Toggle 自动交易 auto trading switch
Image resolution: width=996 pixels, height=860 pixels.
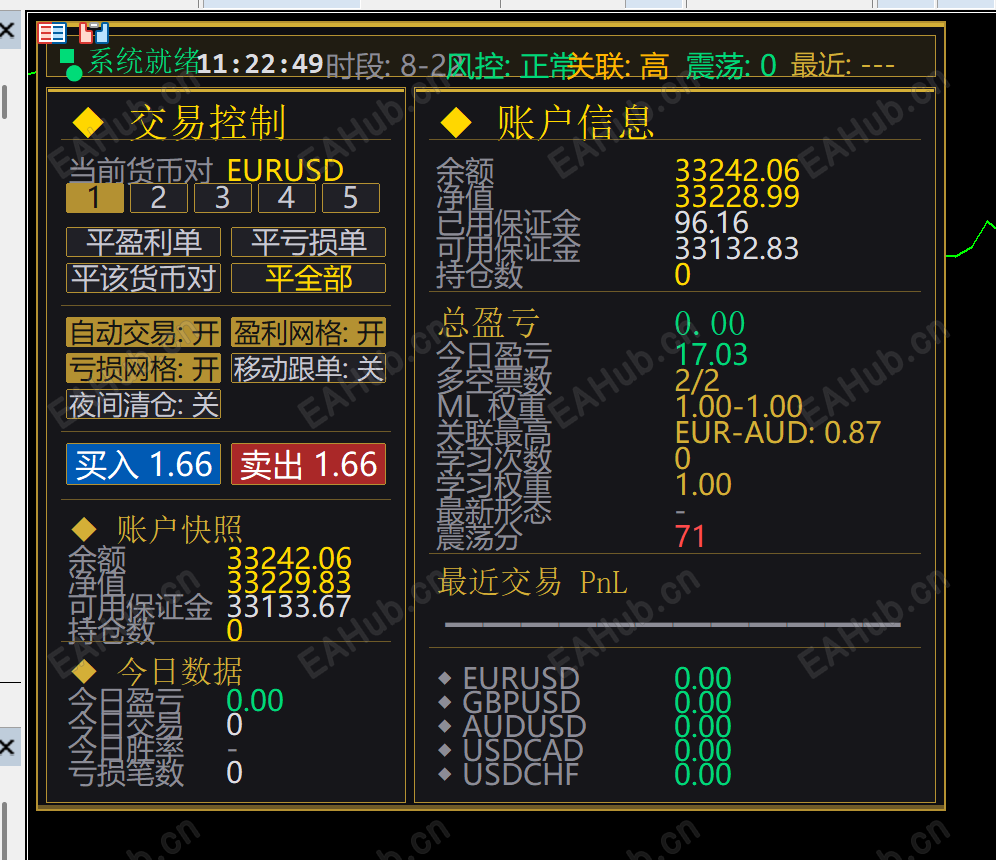click(144, 332)
